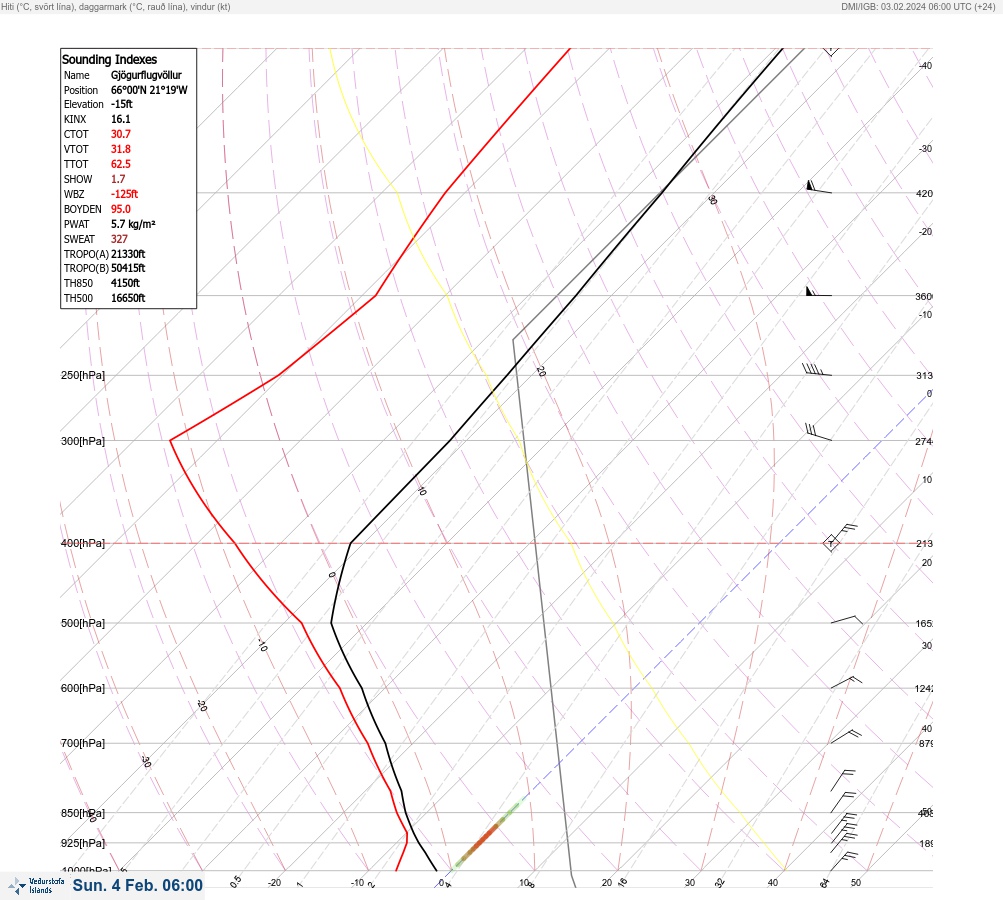
Task: Click the Elevation value -15ft
Action: pyautogui.click(x=122, y=104)
